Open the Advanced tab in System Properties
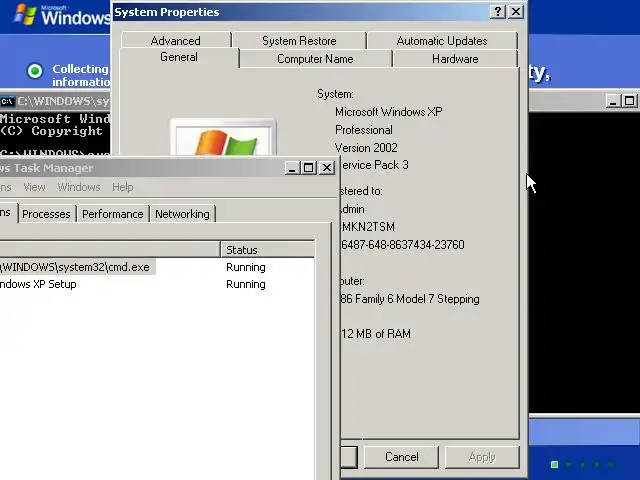 coord(176,41)
